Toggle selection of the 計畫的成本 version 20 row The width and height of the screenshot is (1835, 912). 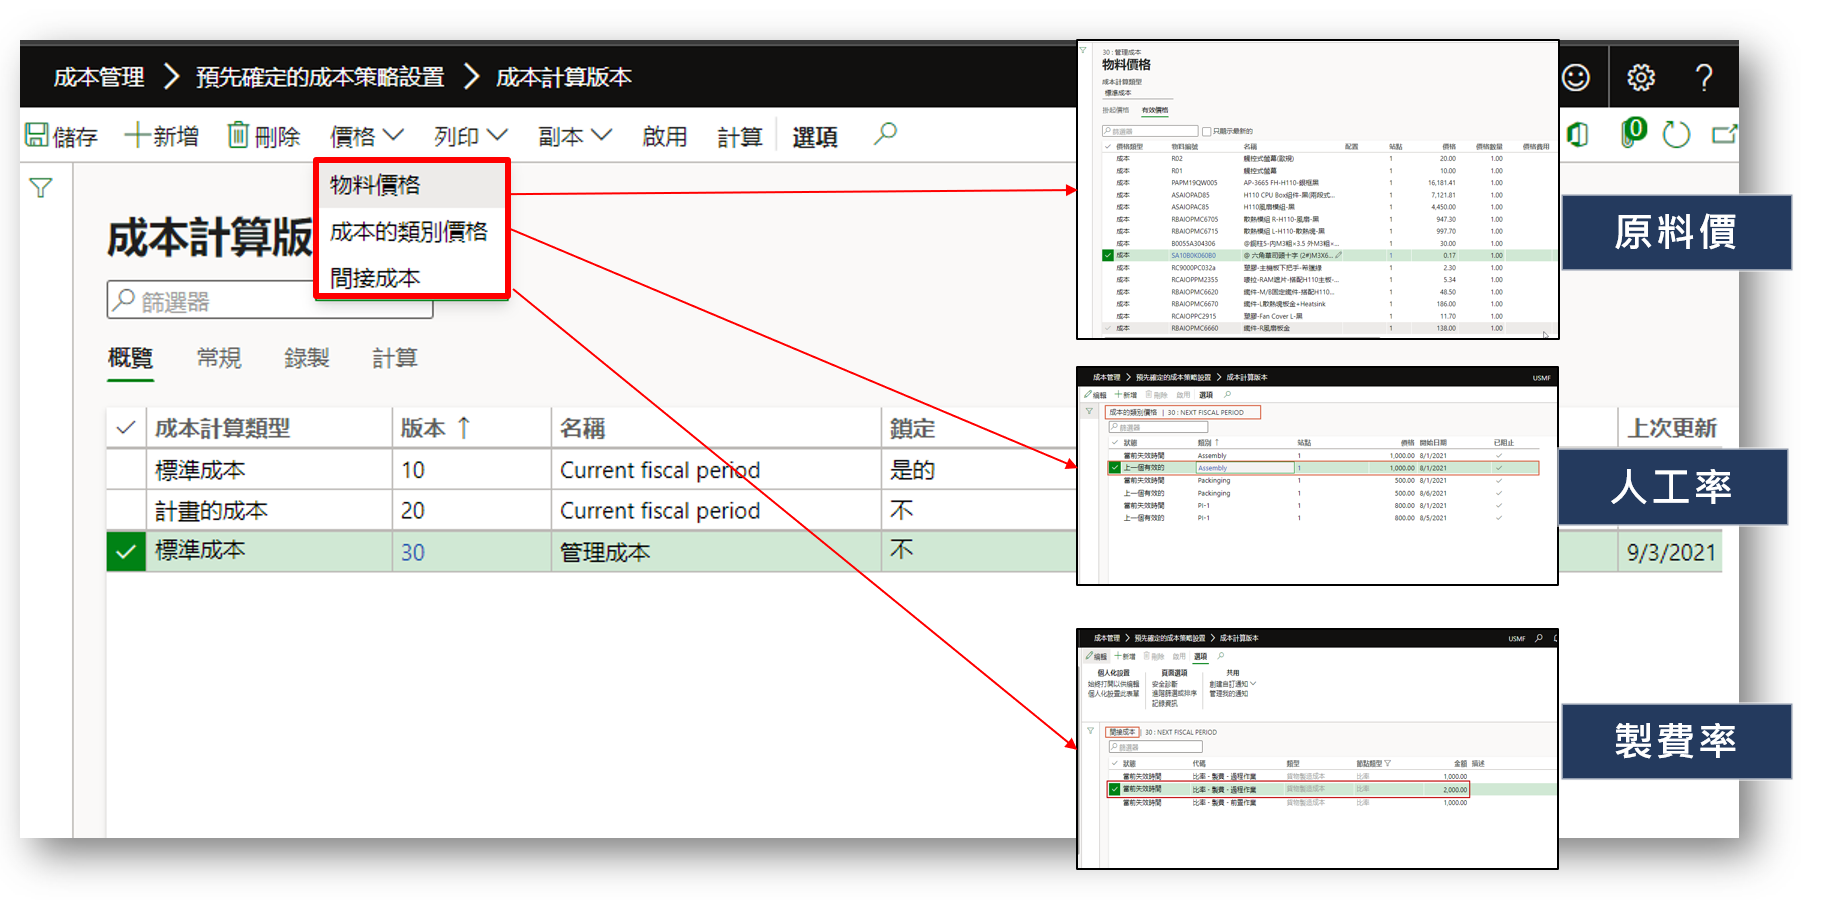point(125,510)
